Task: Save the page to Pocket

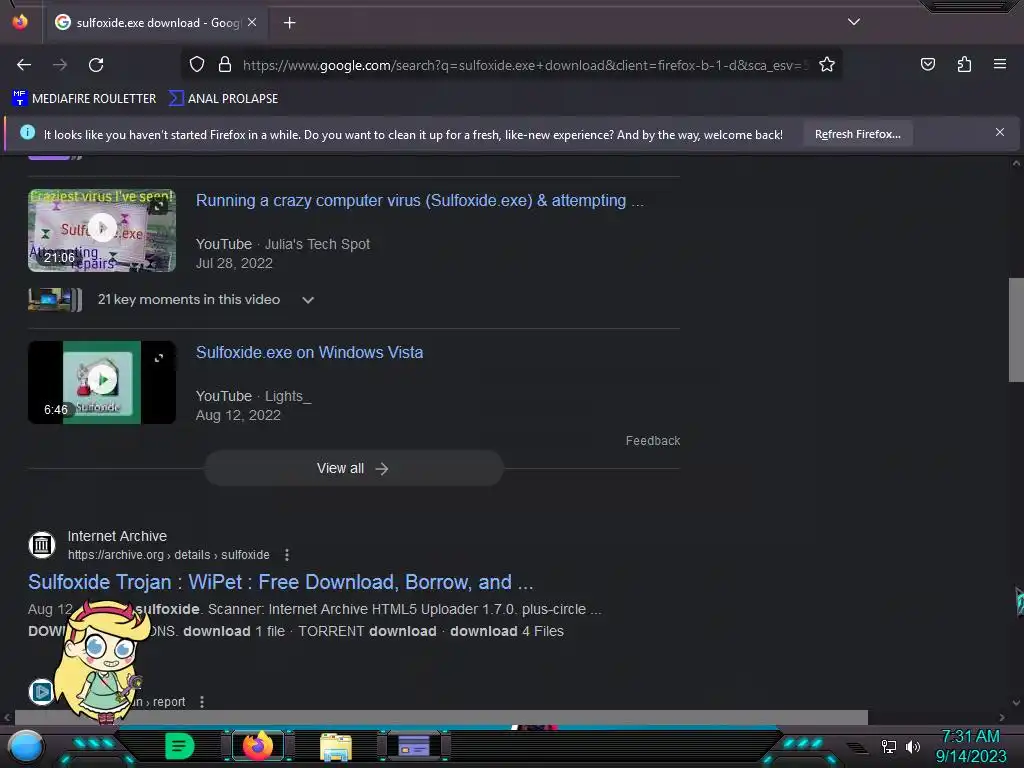Action: (927, 64)
